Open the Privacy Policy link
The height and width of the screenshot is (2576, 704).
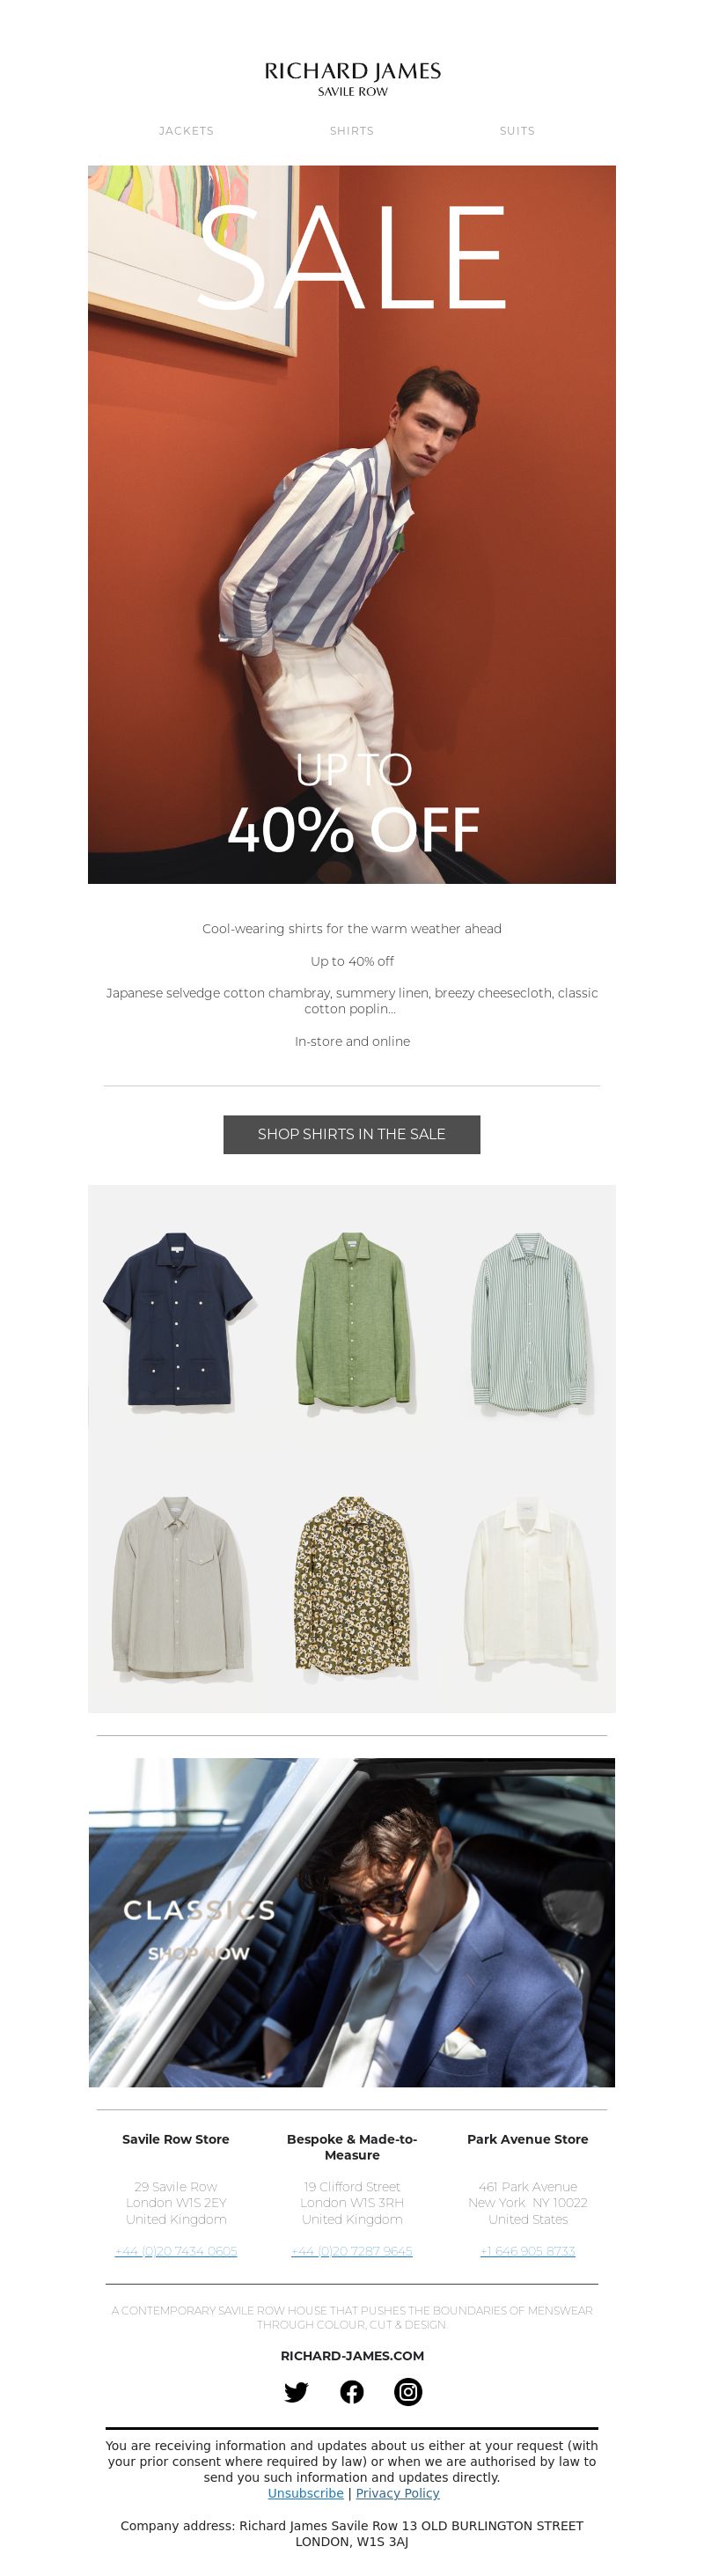(x=397, y=2493)
